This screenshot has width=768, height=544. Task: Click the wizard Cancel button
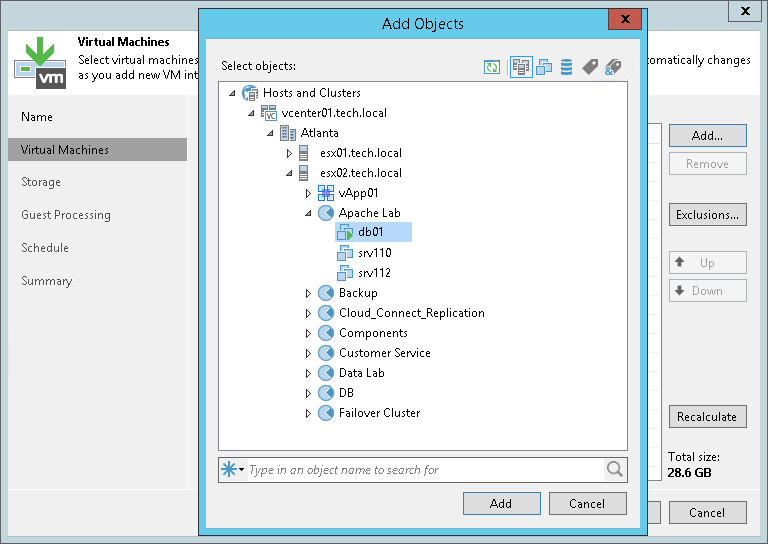click(707, 513)
